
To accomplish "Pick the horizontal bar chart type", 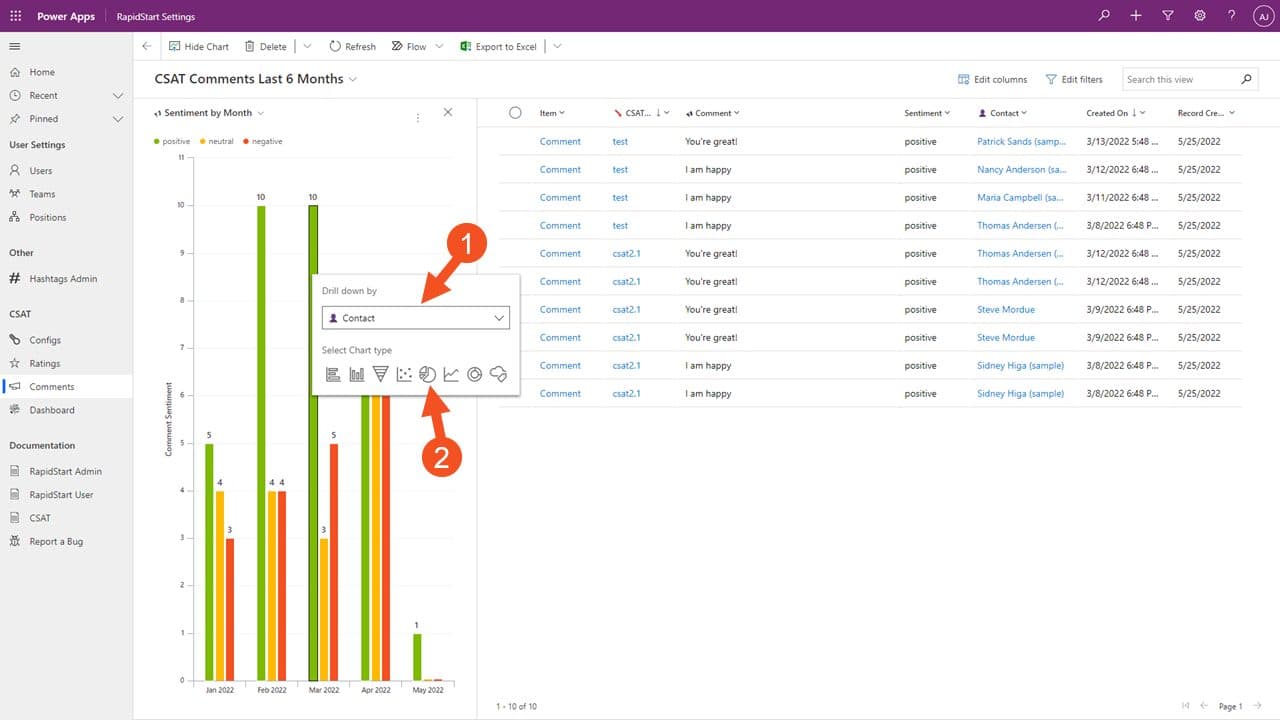I will point(333,374).
